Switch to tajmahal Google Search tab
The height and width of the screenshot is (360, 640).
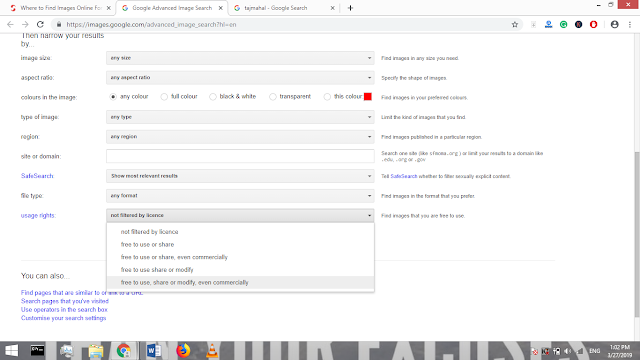[x=284, y=8]
